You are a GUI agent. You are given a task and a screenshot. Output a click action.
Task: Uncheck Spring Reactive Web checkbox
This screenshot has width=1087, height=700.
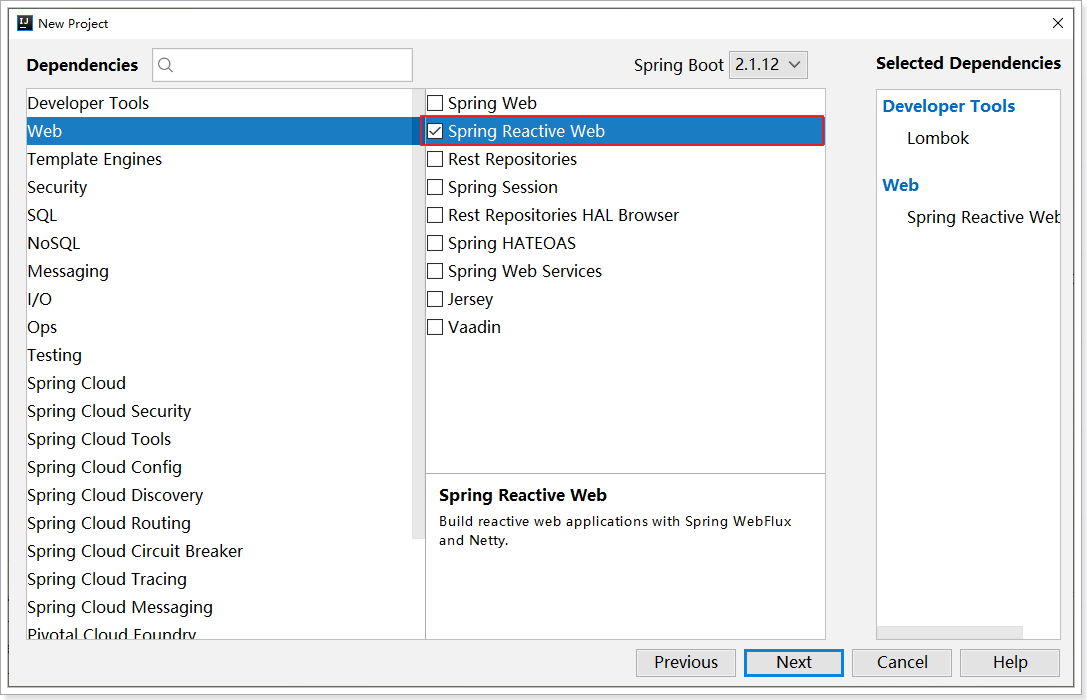click(435, 131)
